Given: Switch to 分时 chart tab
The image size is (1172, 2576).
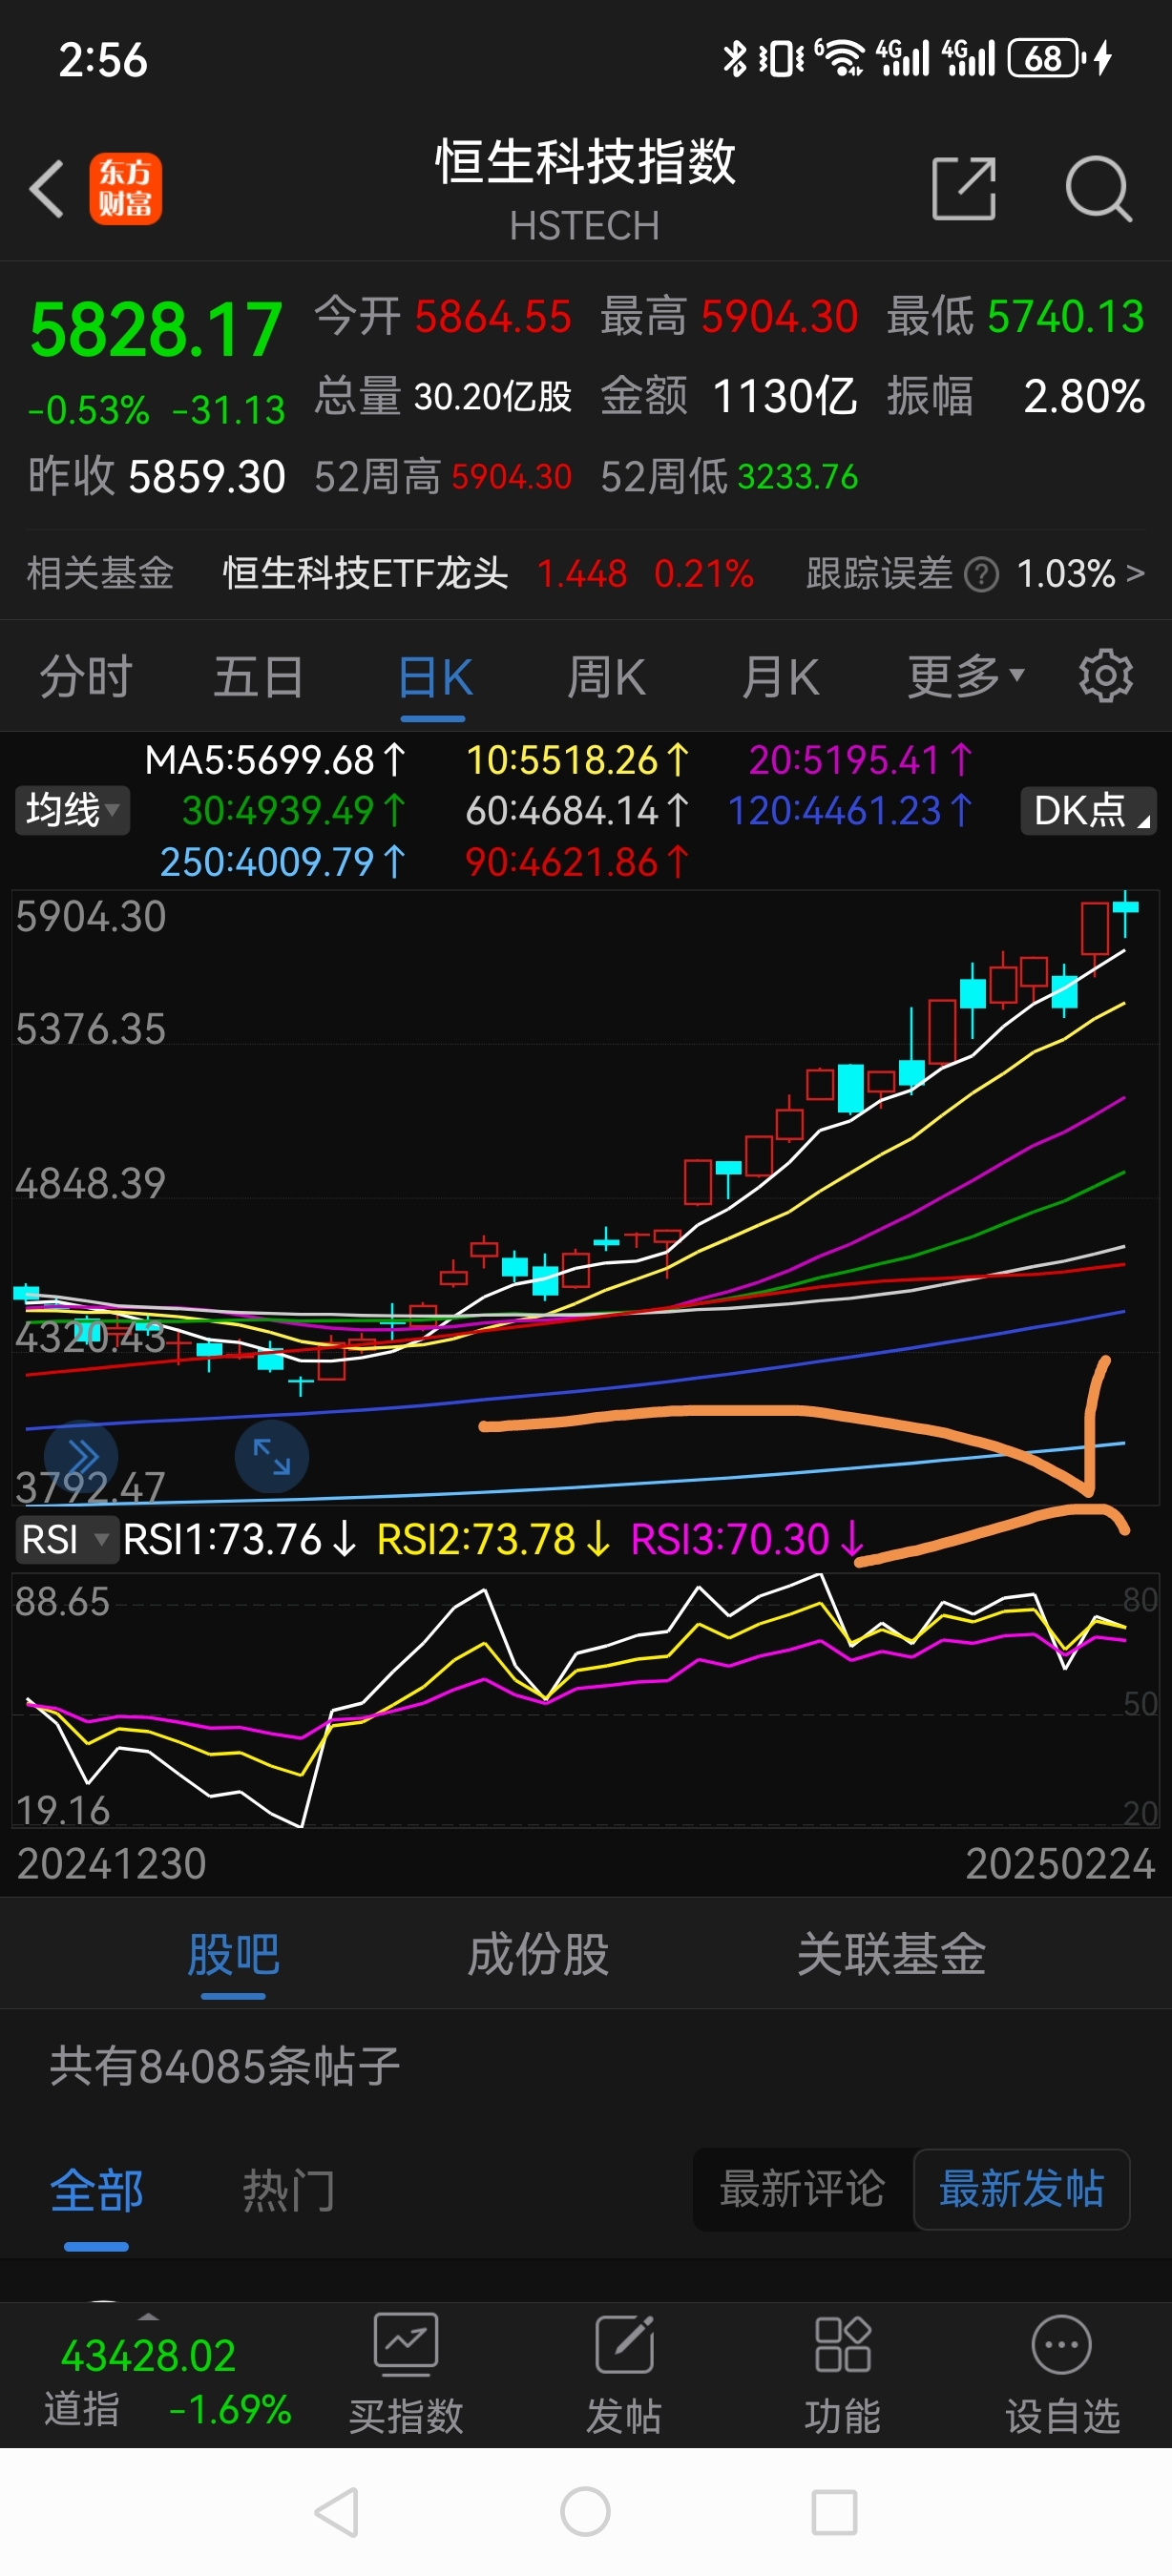Looking at the screenshot, I should click(86, 676).
